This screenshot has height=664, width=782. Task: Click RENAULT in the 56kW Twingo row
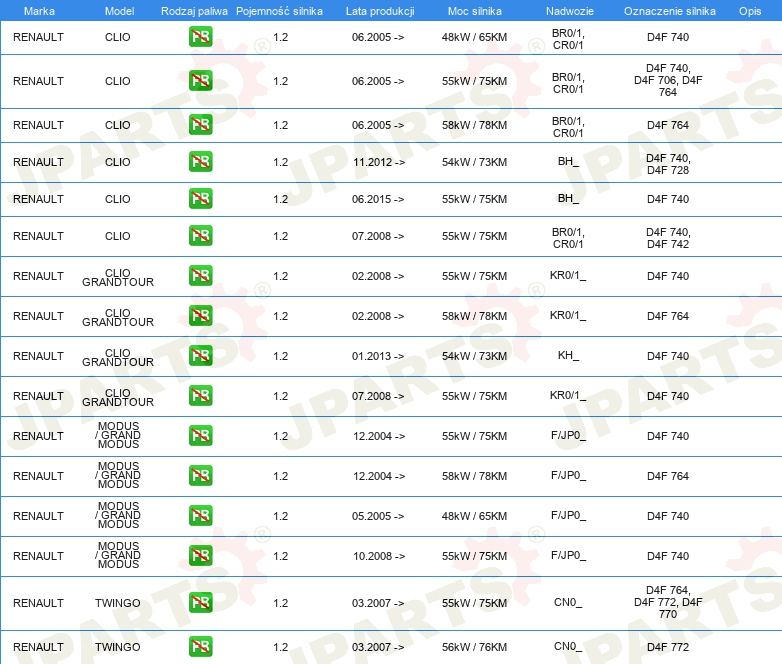(x=38, y=647)
